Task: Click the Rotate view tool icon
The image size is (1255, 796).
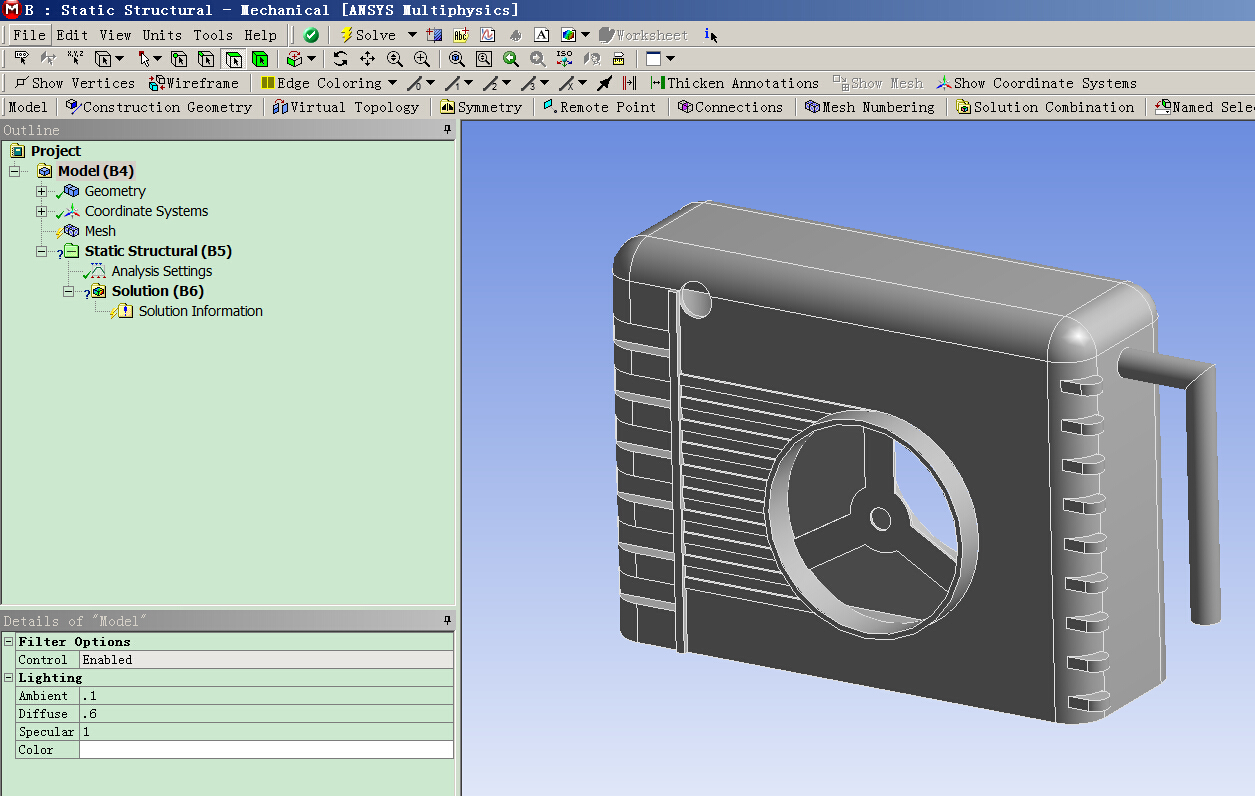Action: [x=341, y=59]
